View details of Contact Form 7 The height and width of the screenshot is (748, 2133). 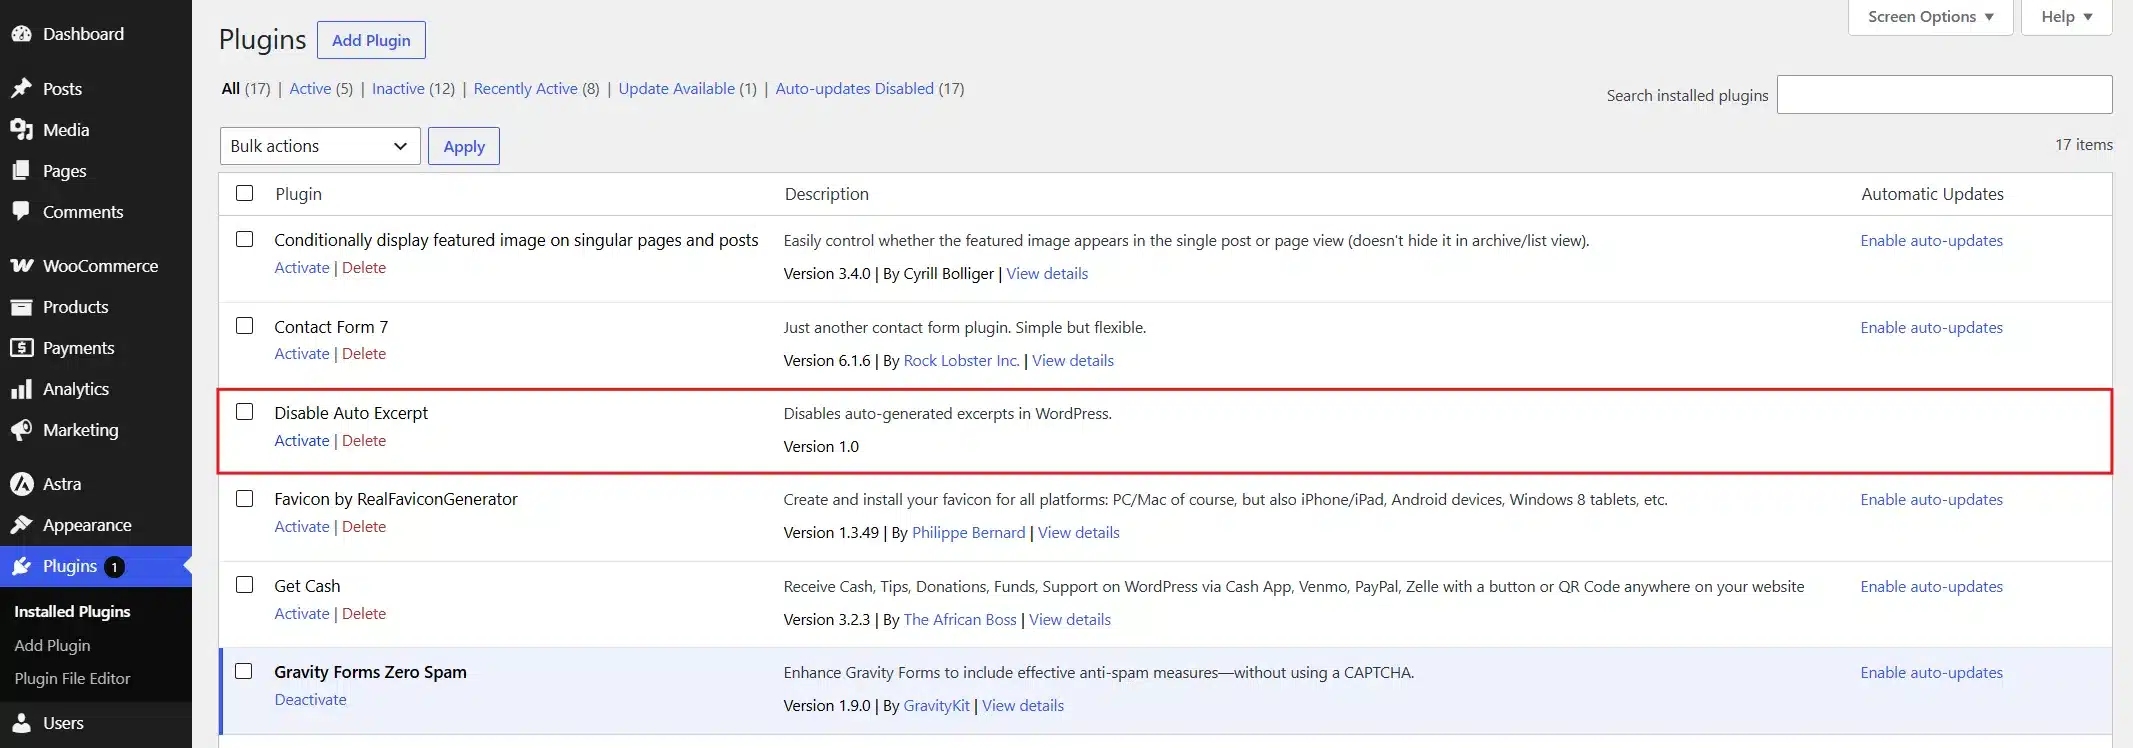[x=1073, y=361]
